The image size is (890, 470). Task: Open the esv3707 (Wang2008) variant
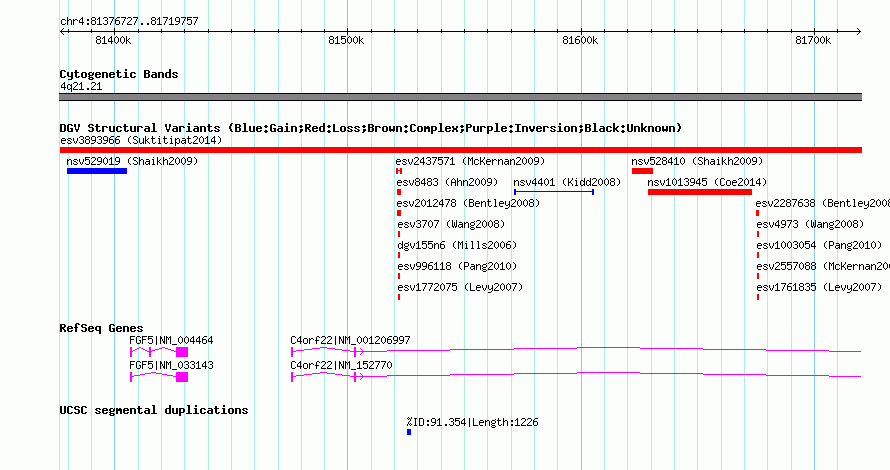click(x=451, y=224)
